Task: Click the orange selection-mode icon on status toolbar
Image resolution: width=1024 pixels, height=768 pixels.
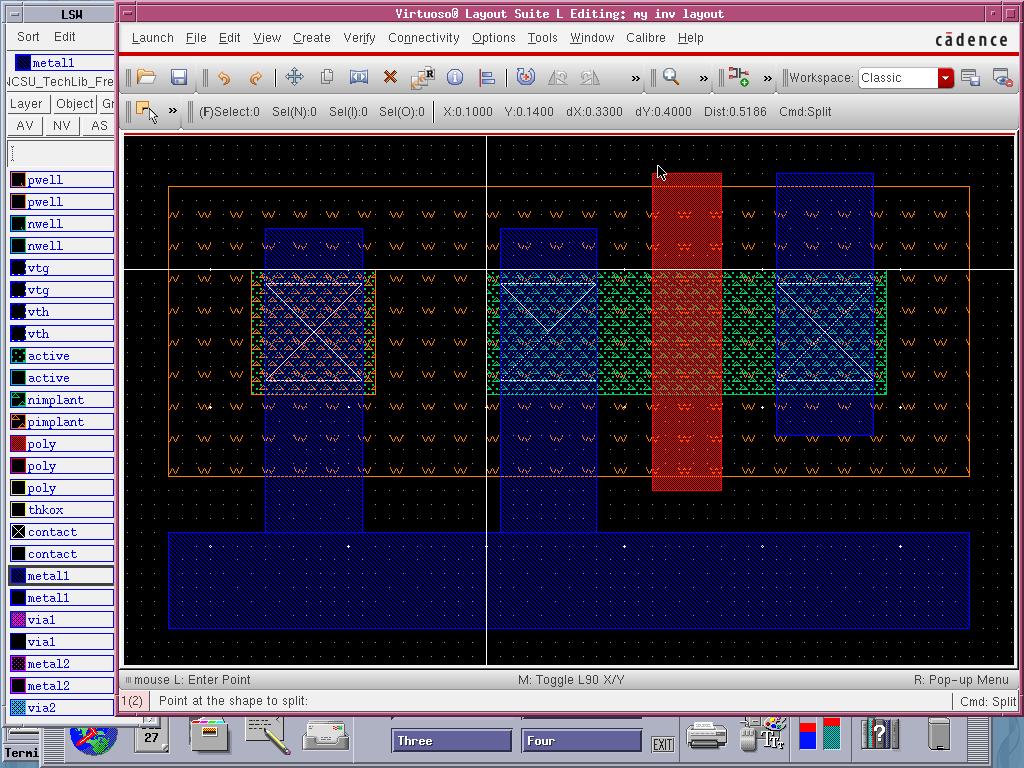Action: 147,112
